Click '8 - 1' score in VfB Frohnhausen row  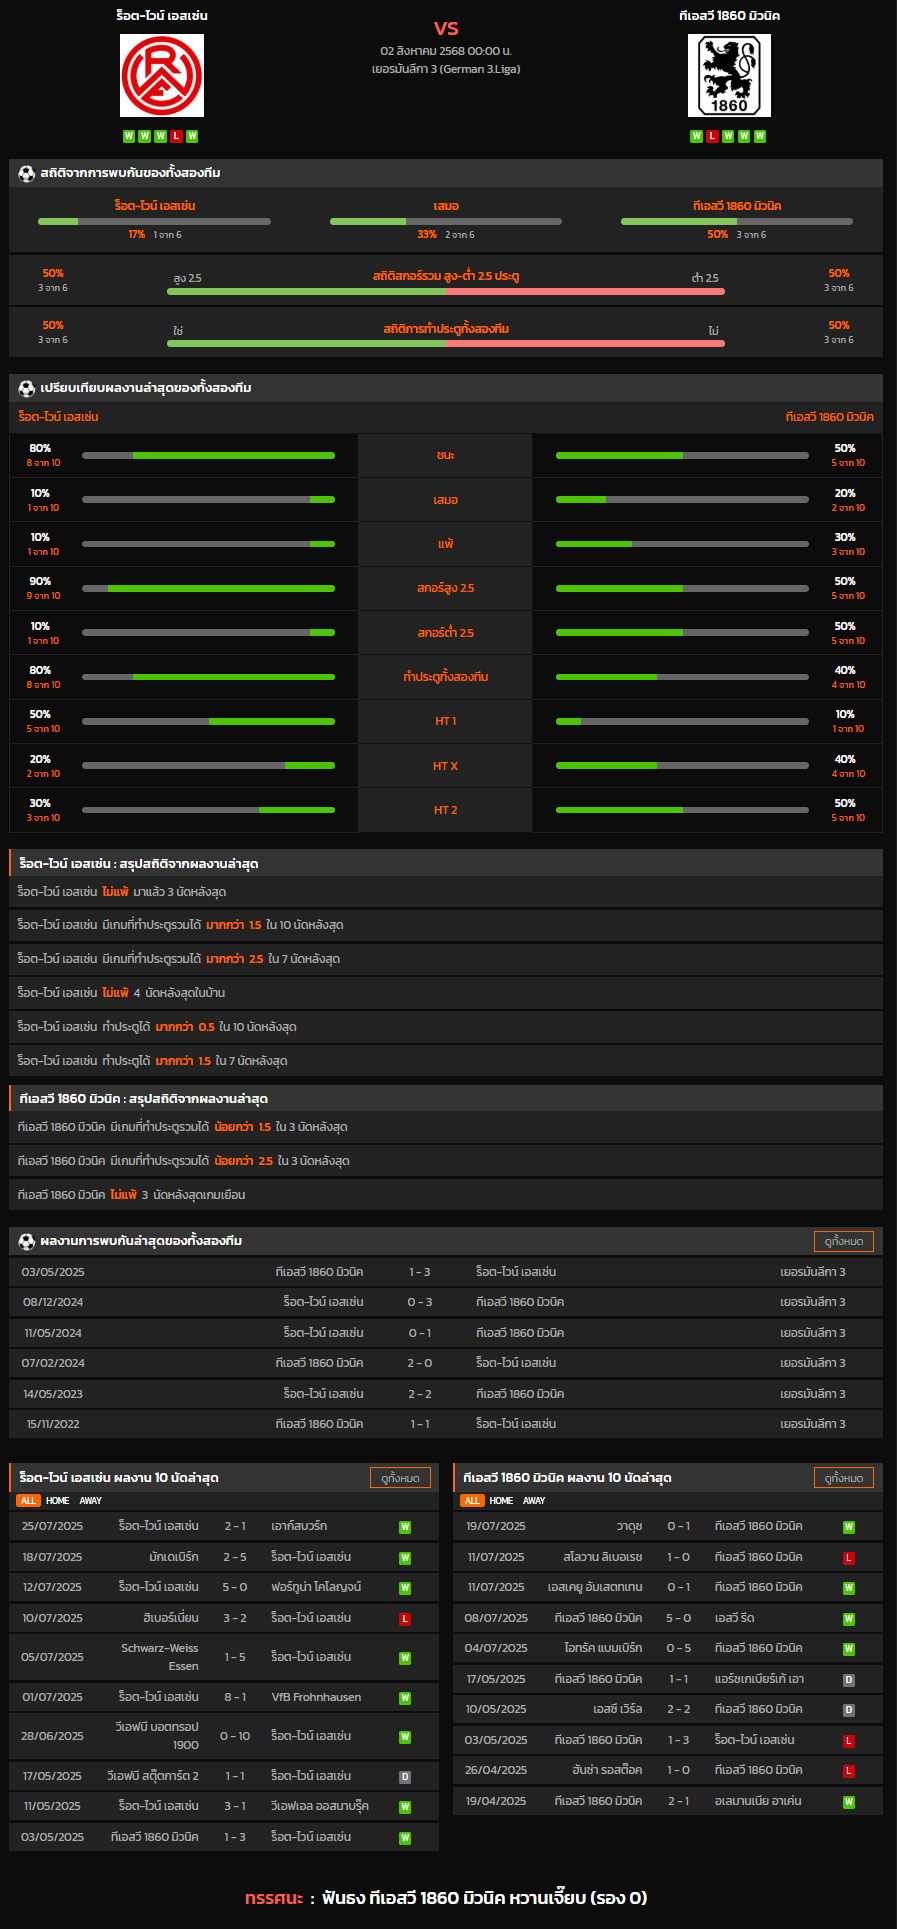[x=235, y=1697]
